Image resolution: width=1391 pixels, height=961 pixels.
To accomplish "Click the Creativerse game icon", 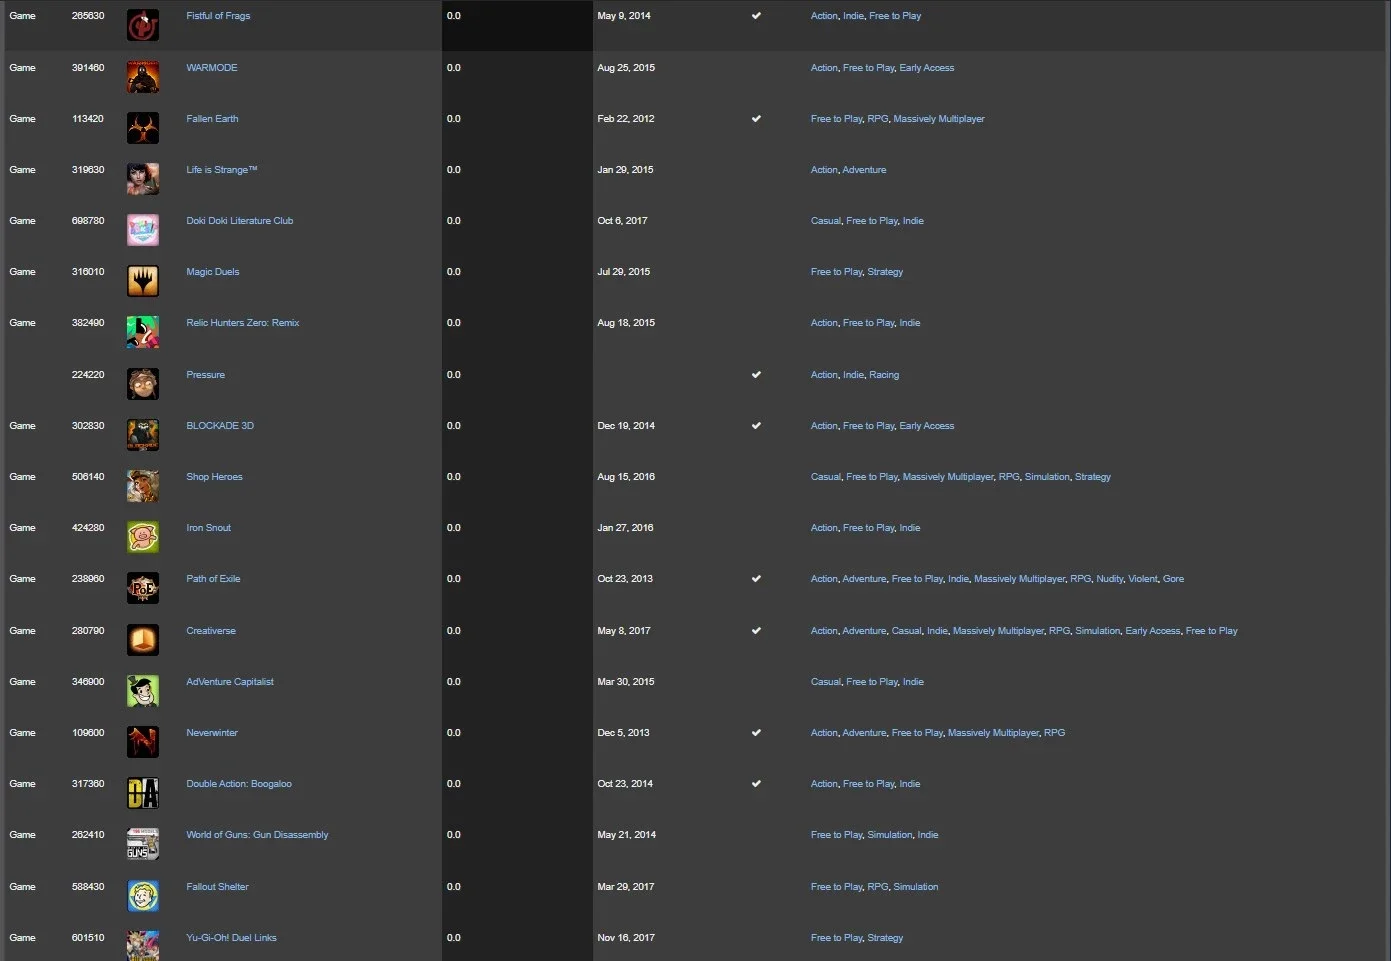I will pos(143,640).
